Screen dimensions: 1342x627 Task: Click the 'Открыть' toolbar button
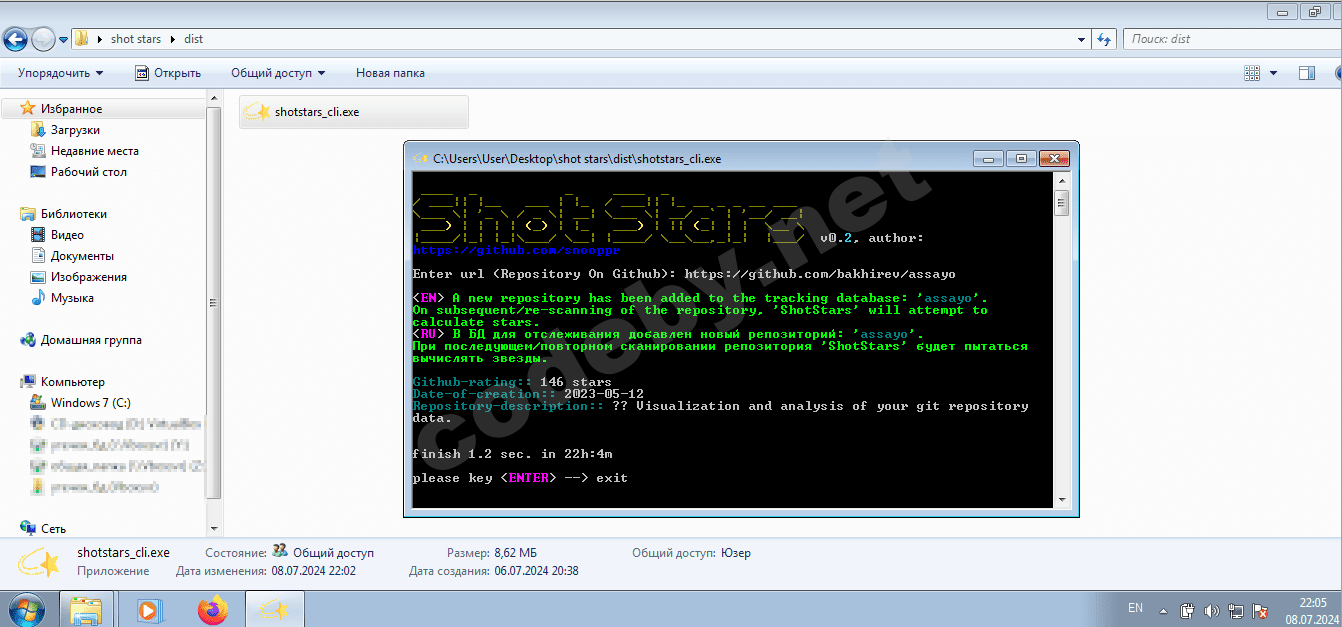(168, 73)
